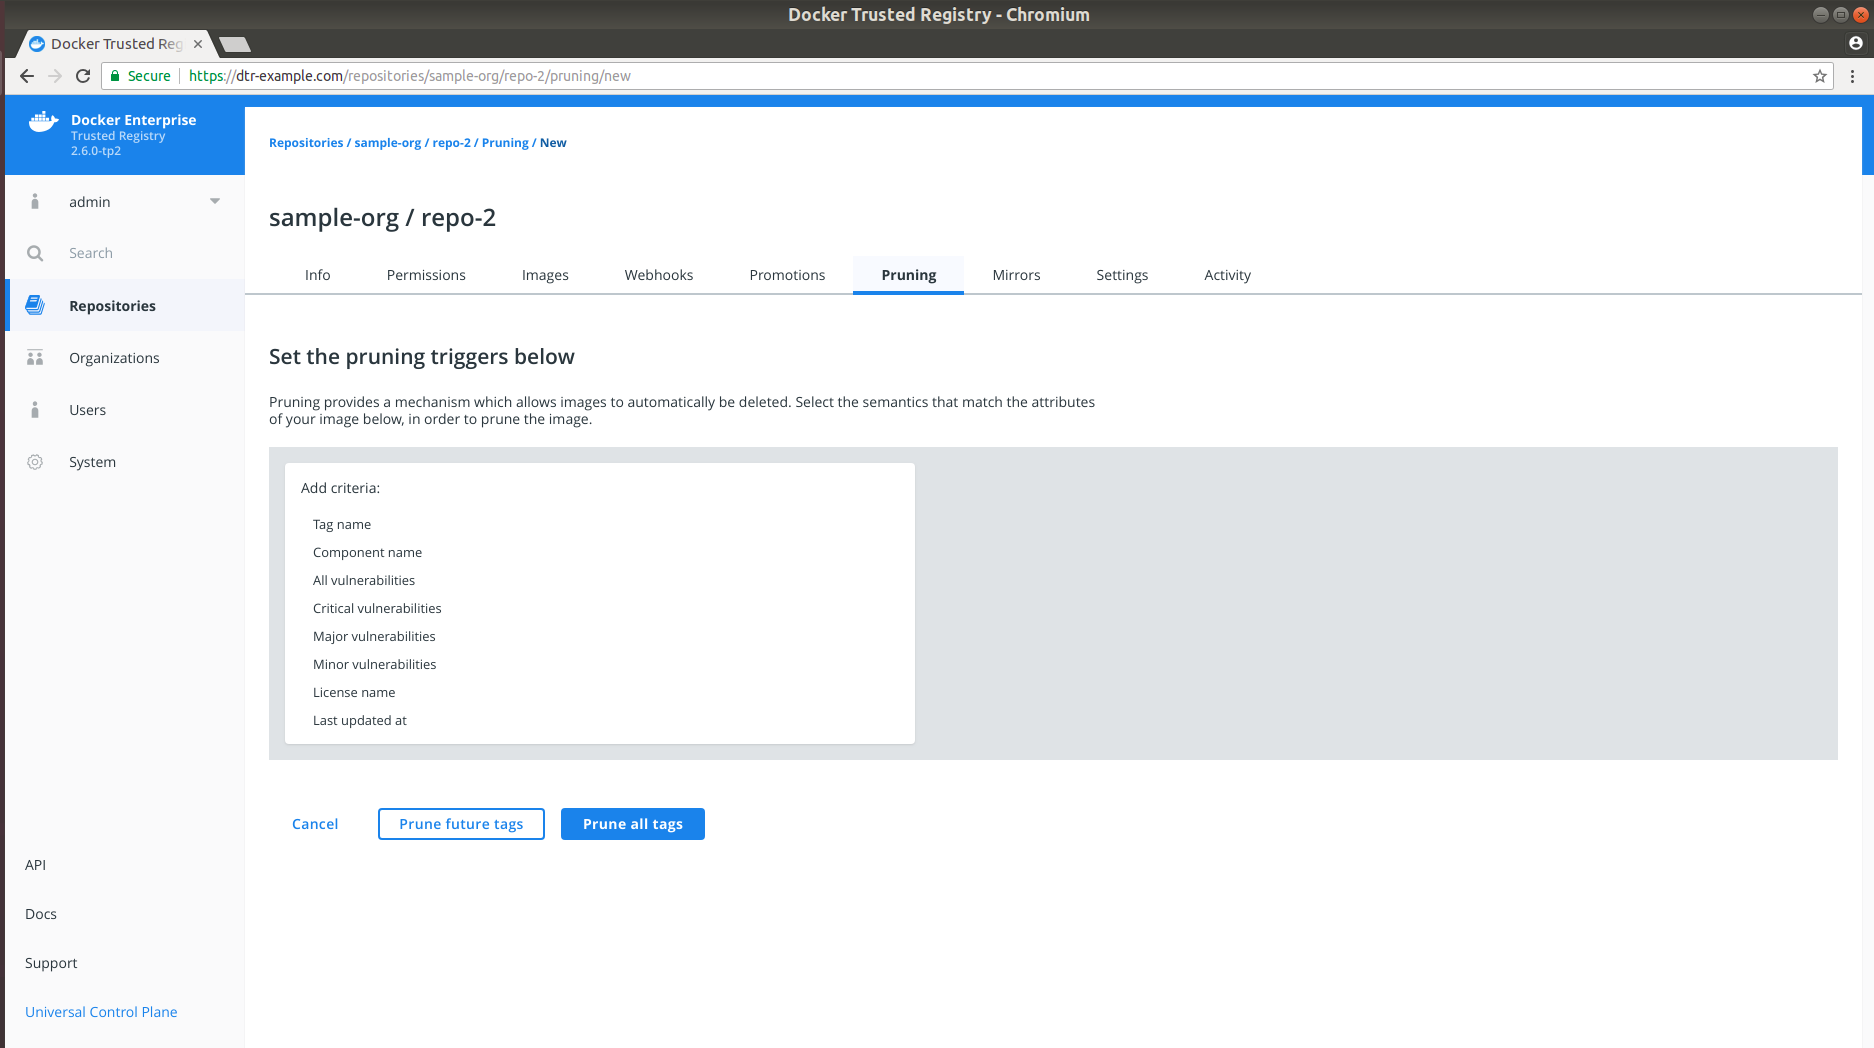
Task: Open the Chromium three-dot menu
Action: tap(1852, 76)
